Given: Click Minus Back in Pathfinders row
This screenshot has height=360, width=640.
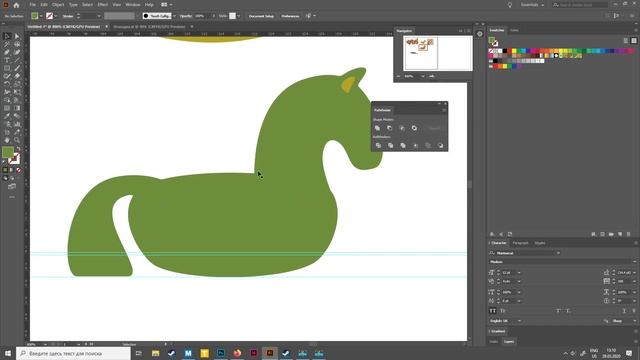Looking at the screenshot, I should click(x=440, y=145).
